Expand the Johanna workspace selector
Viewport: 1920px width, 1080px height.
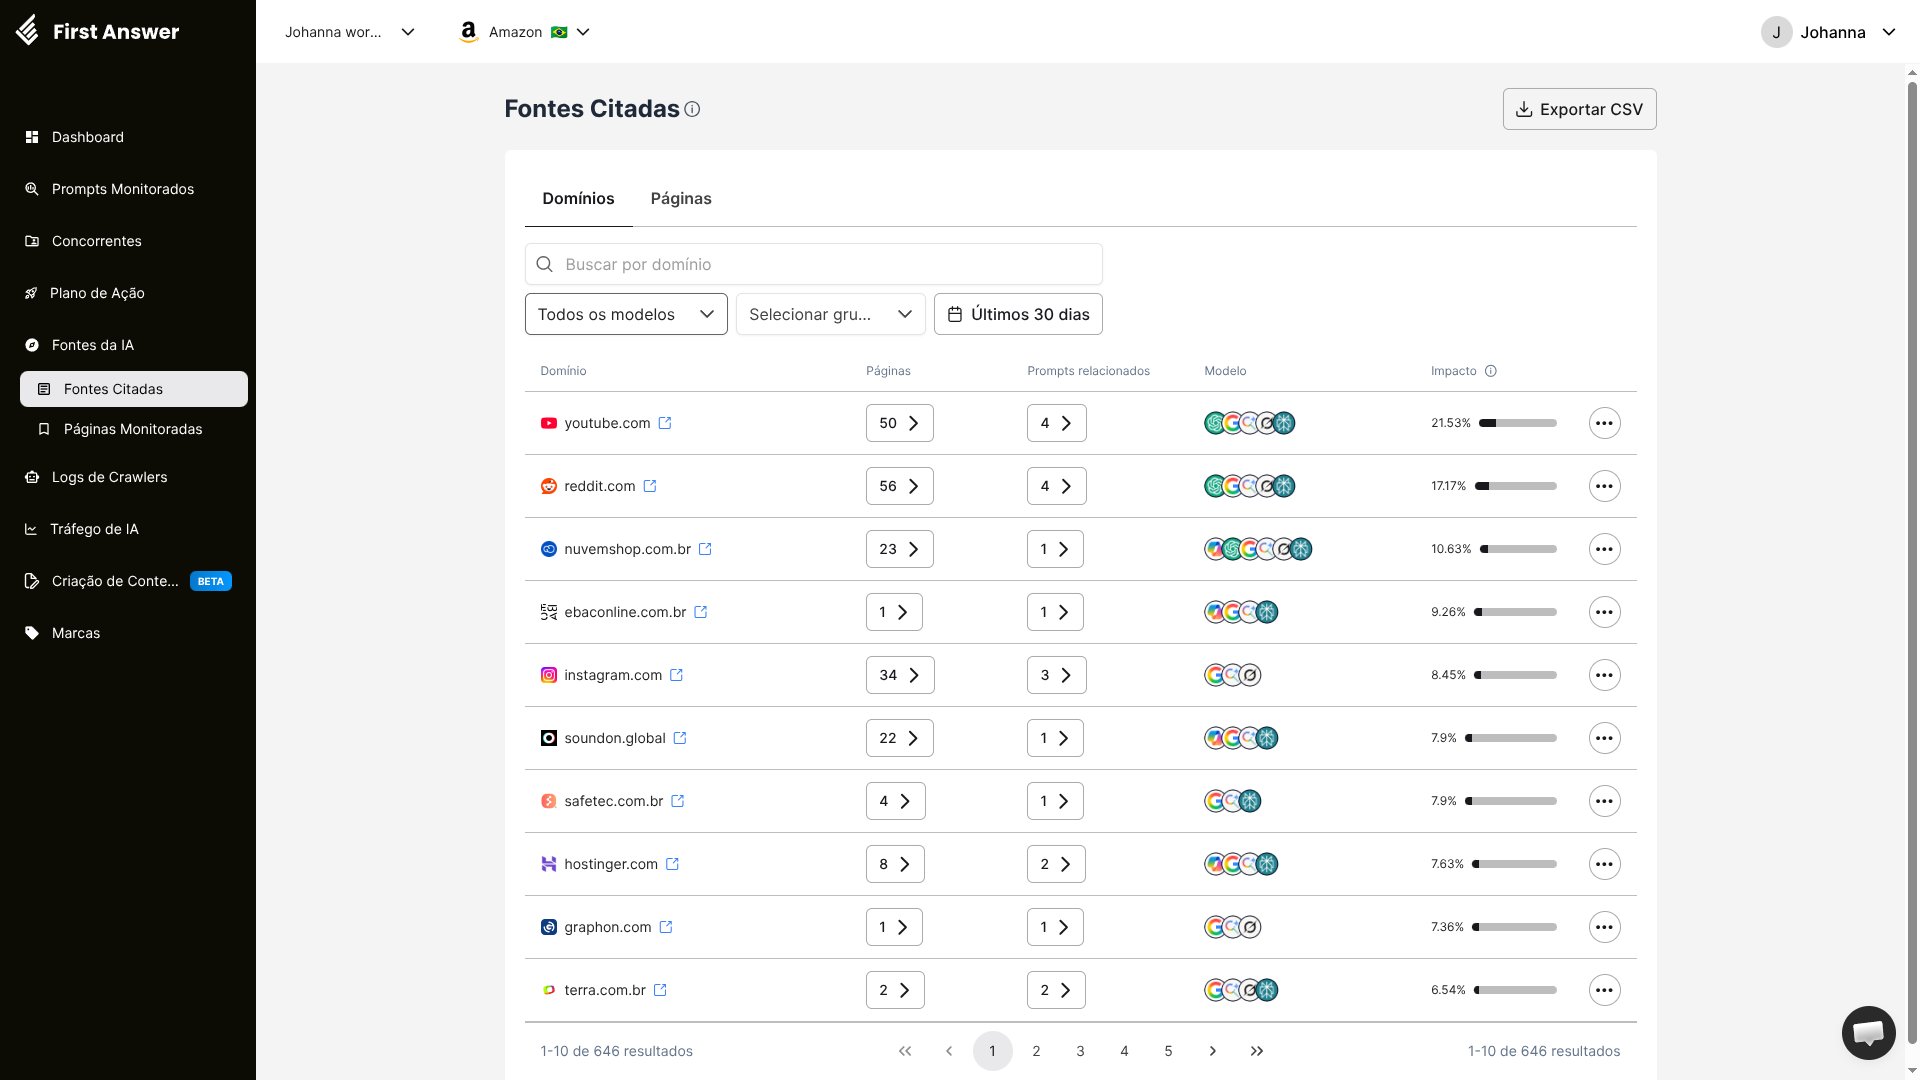coord(349,32)
